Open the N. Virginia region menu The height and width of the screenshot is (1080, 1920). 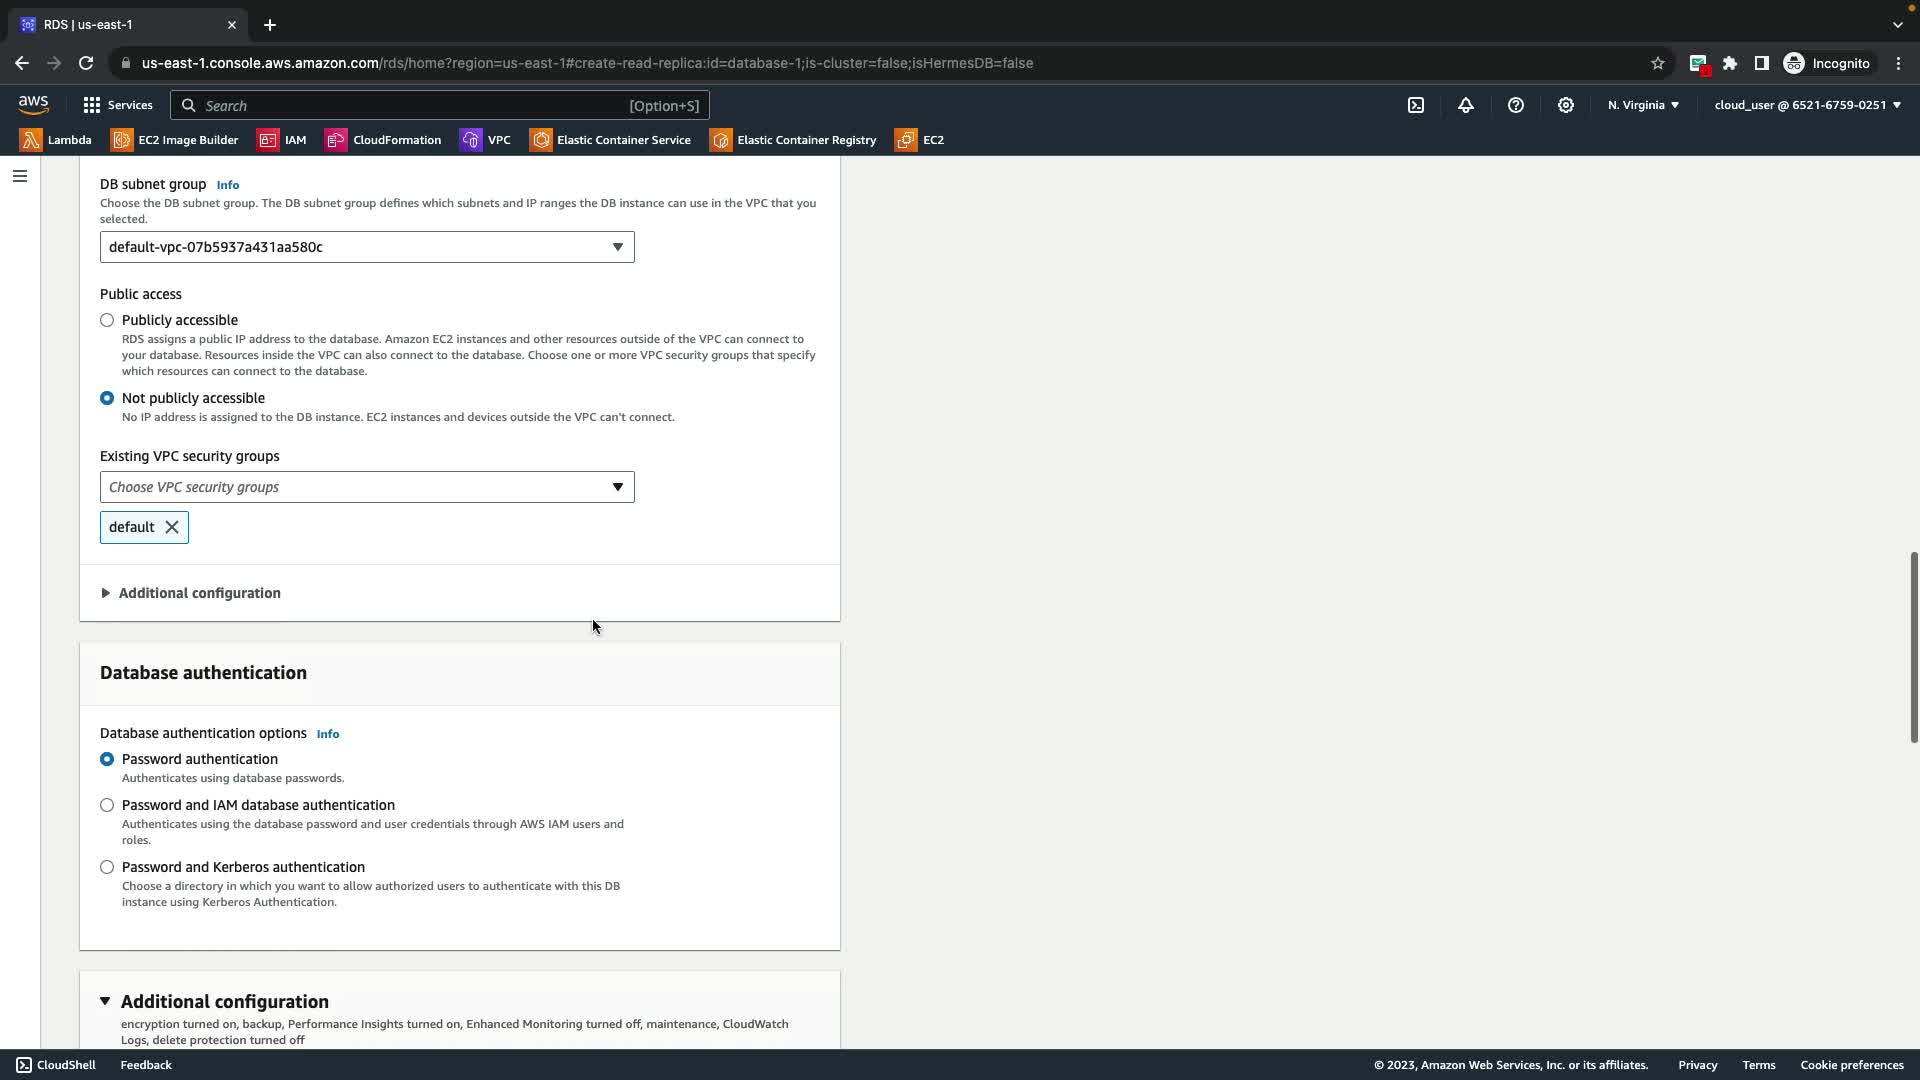point(1643,105)
